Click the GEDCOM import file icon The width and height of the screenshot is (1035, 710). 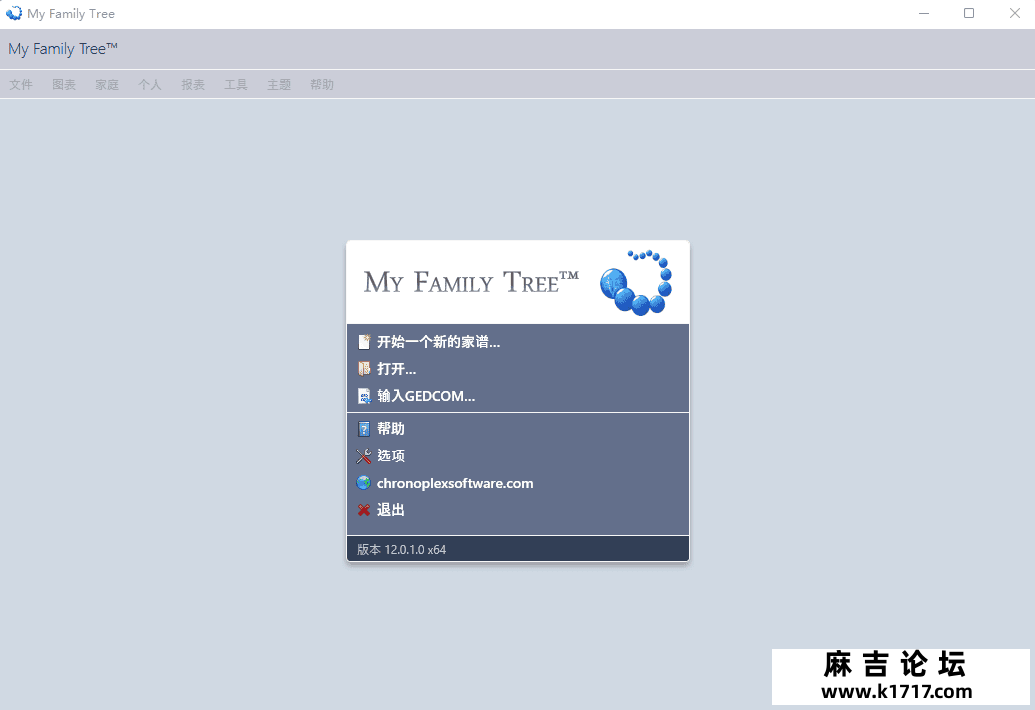[364, 396]
